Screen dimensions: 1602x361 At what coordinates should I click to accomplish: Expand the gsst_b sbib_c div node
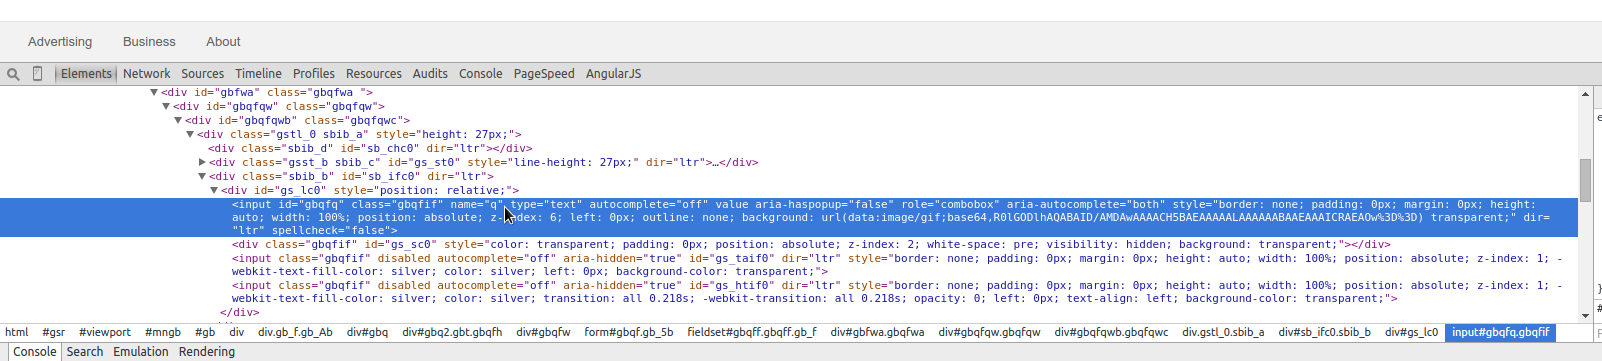202,162
